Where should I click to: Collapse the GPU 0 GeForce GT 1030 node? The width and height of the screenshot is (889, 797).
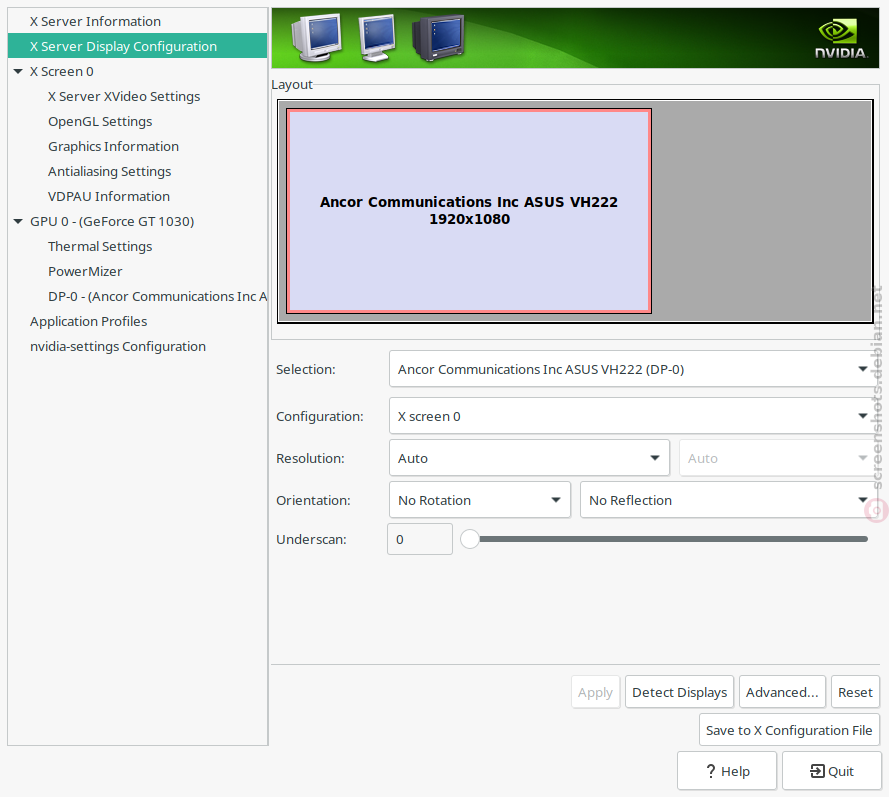point(18,222)
